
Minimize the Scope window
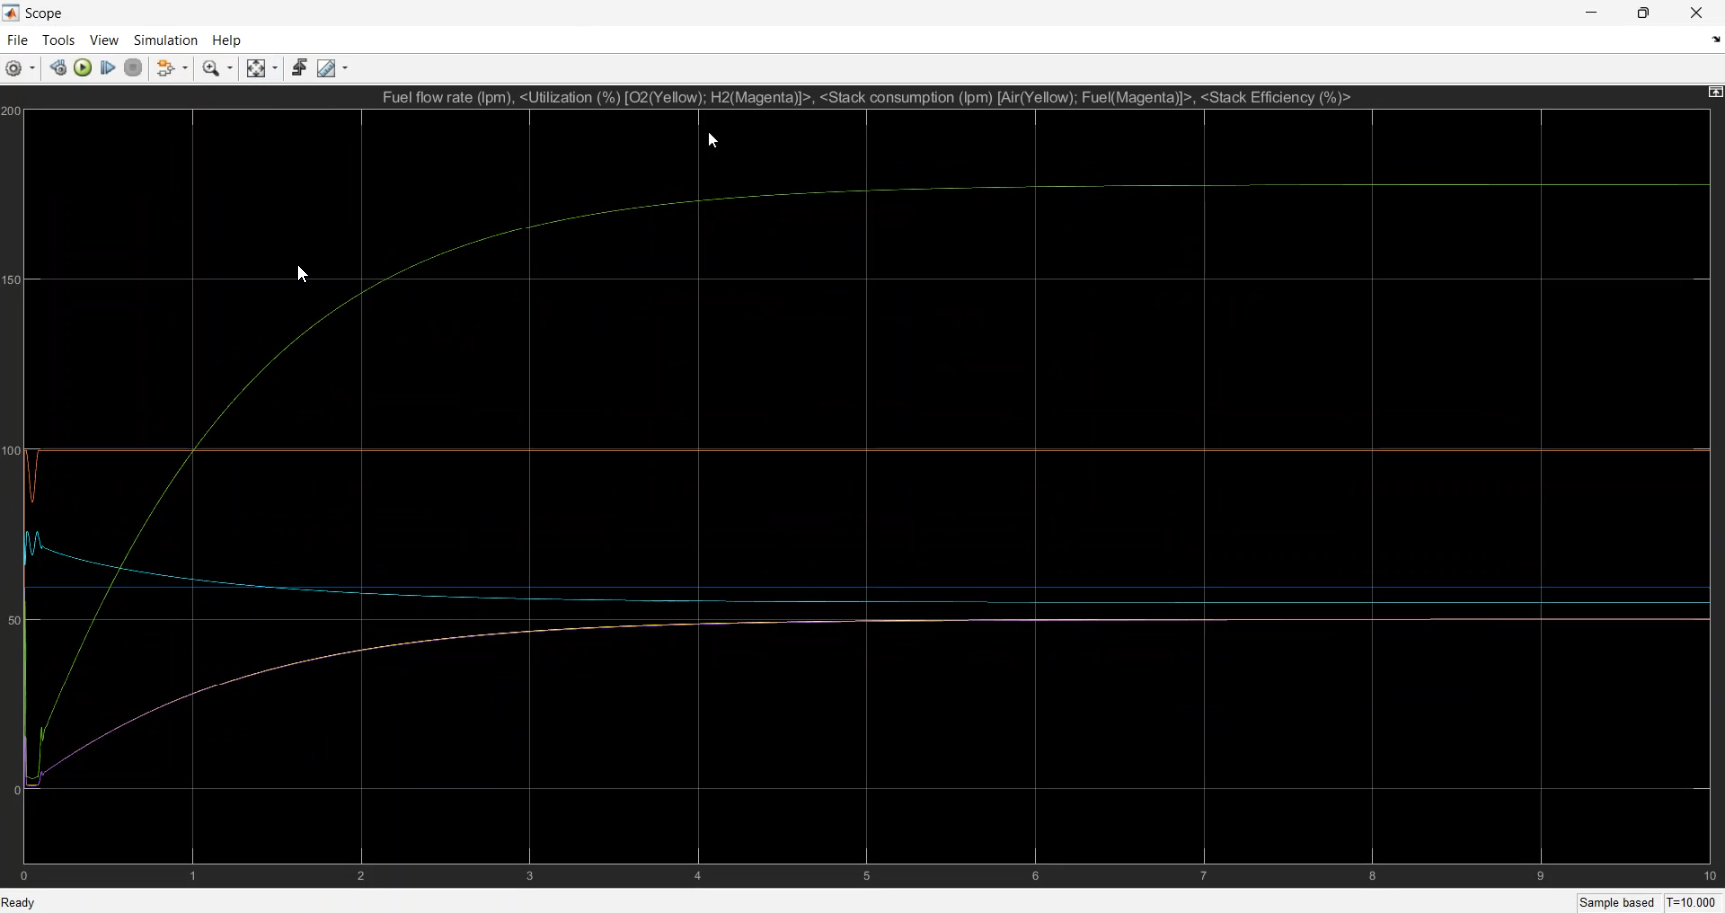[1592, 13]
